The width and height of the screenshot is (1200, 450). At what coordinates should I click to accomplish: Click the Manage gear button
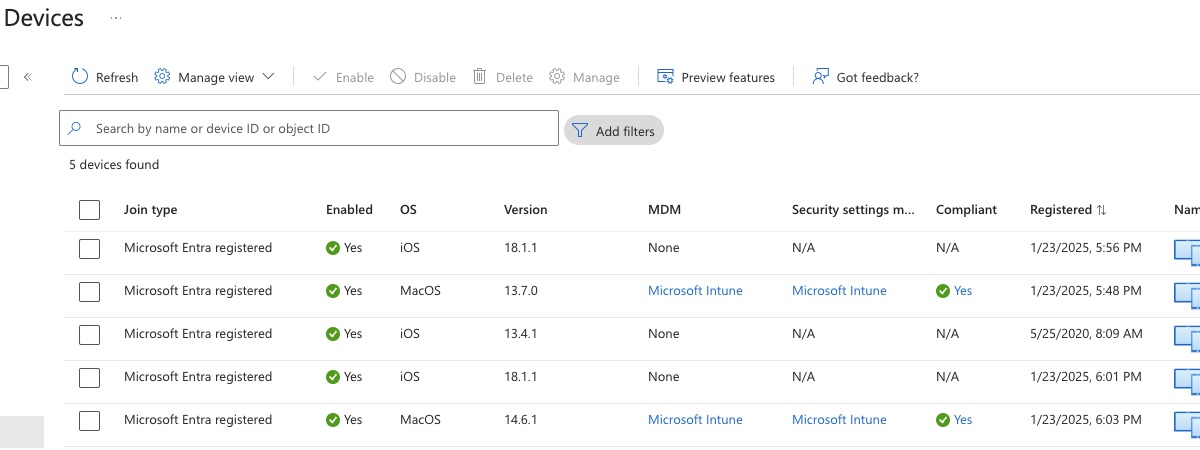click(584, 77)
